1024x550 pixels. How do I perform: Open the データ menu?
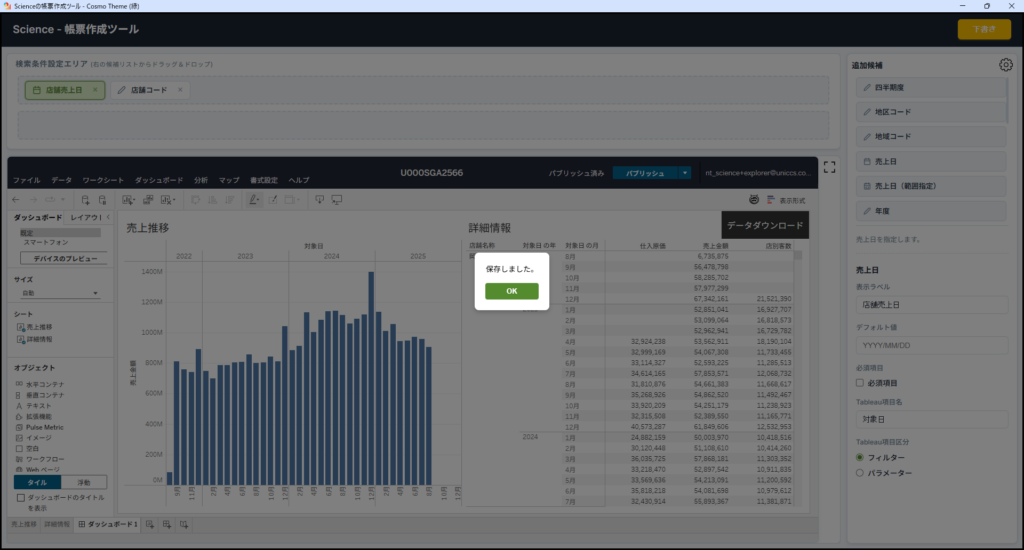[61, 180]
